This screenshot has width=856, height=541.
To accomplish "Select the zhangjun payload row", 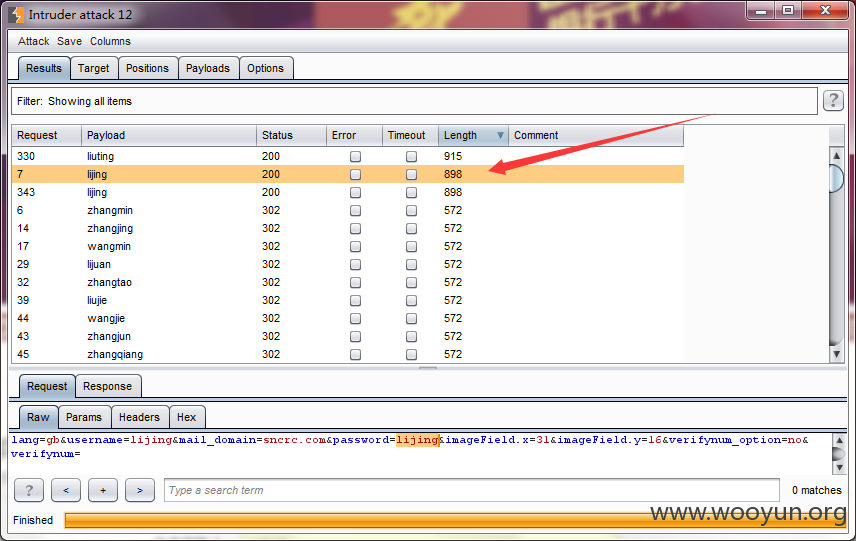I will 348,336.
